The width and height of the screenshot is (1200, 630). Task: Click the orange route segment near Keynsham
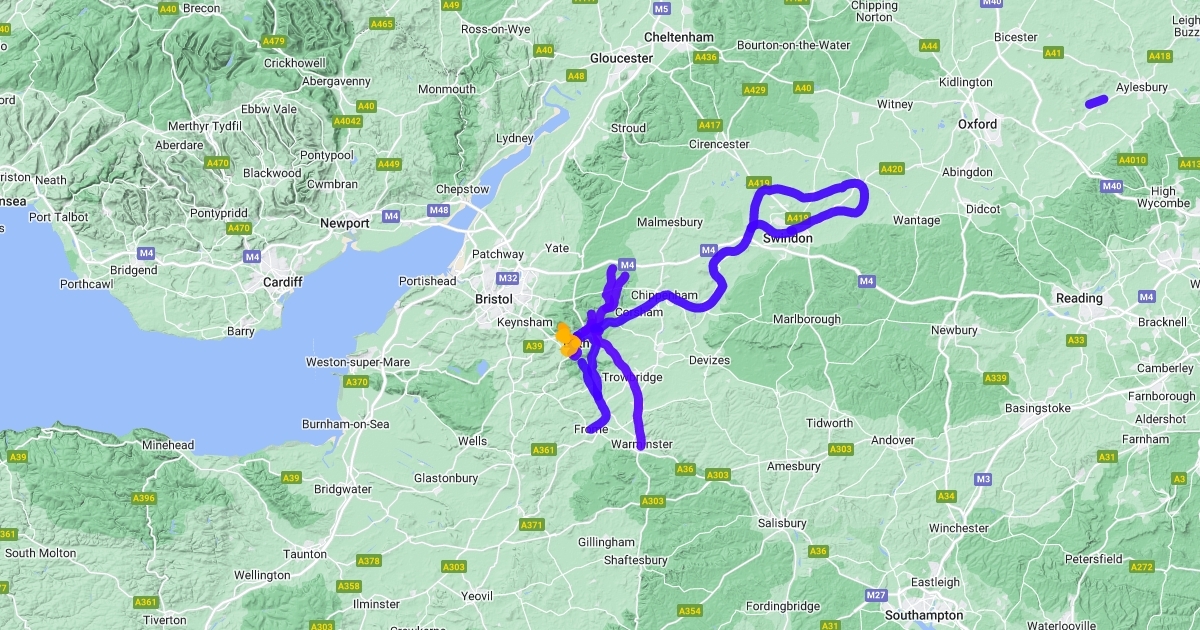[x=567, y=339]
